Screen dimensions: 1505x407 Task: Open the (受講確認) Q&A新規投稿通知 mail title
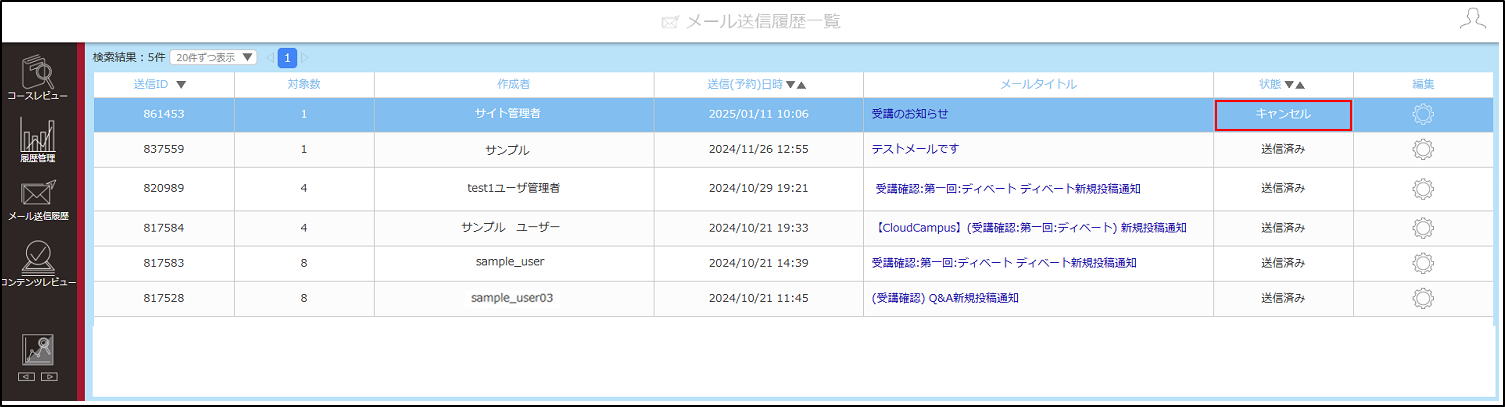click(945, 298)
